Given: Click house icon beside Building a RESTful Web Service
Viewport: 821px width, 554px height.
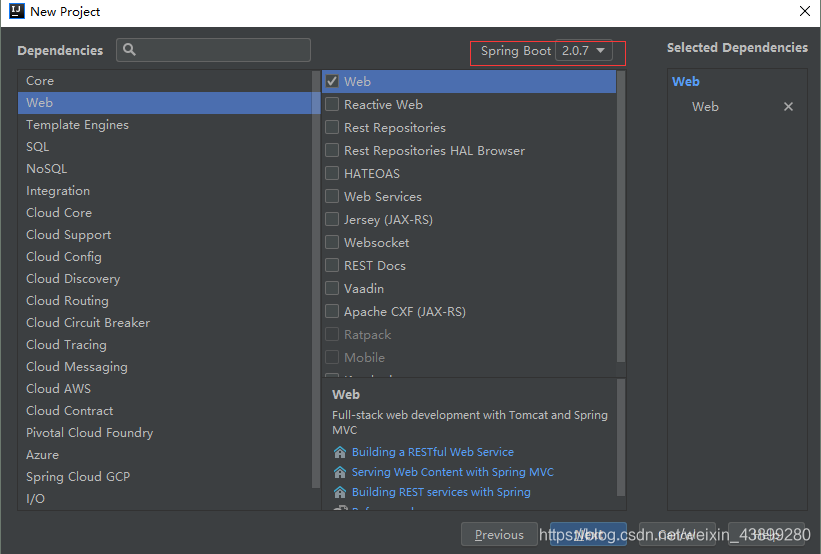Looking at the screenshot, I should coord(340,452).
